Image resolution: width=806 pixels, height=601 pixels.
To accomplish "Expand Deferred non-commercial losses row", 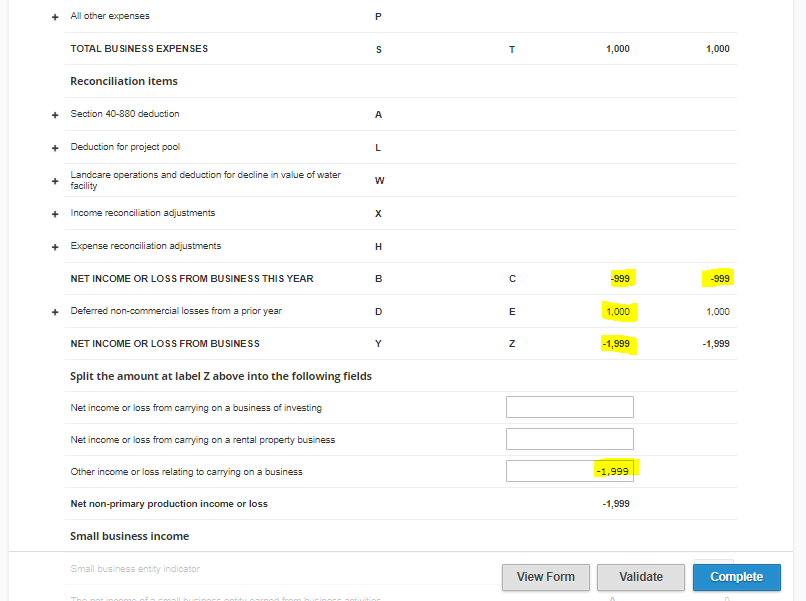I will tap(55, 312).
